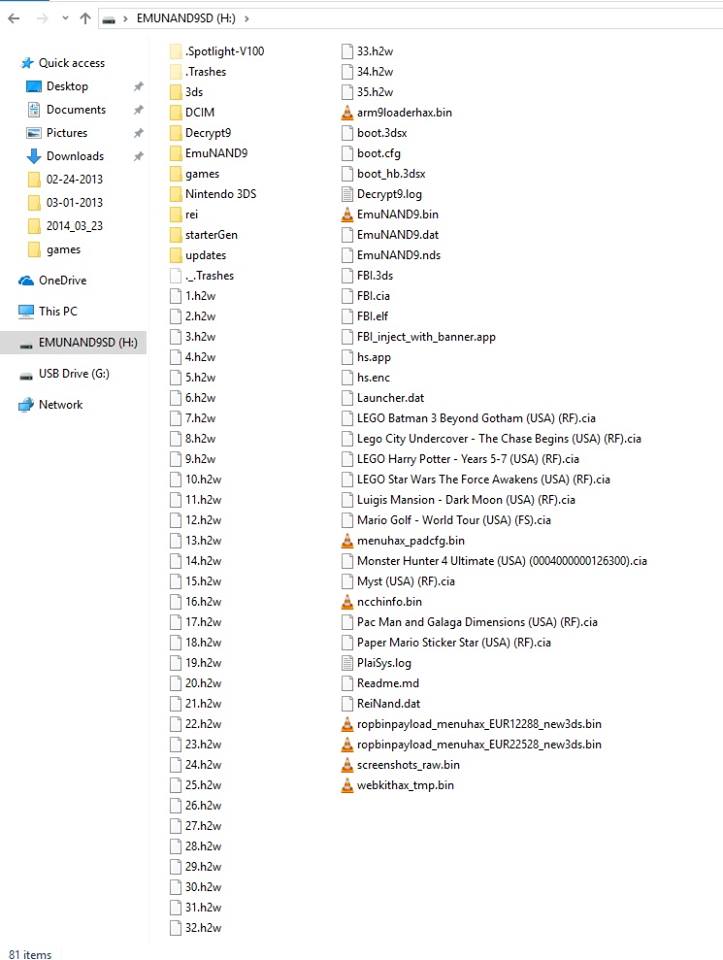Open the recent locations dropdown arrow

pyautogui.click(x=65, y=18)
